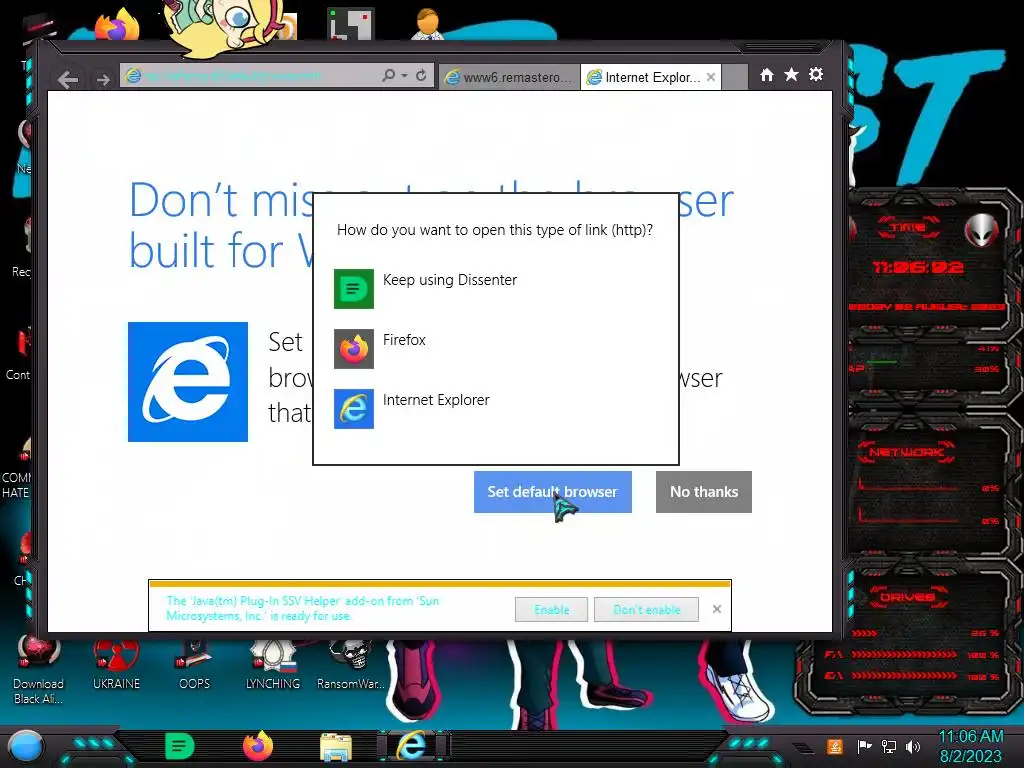Select the Internet Explorer tab
Image resolution: width=1024 pixels, height=768 pixels.
pos(645,77)
